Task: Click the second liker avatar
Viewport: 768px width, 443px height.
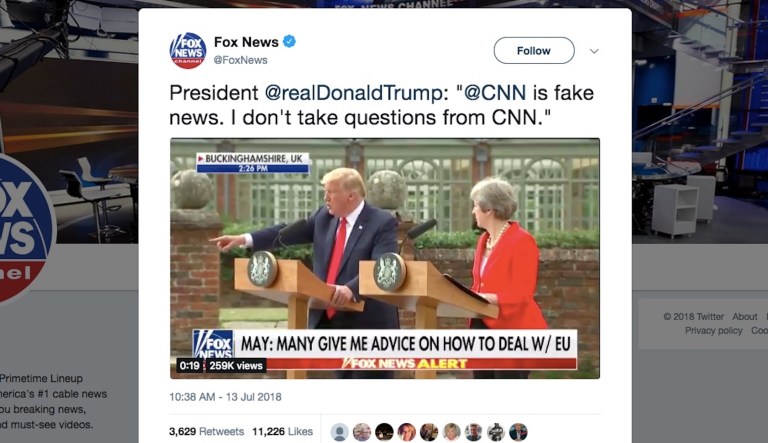Action: (x=362, y=432)
